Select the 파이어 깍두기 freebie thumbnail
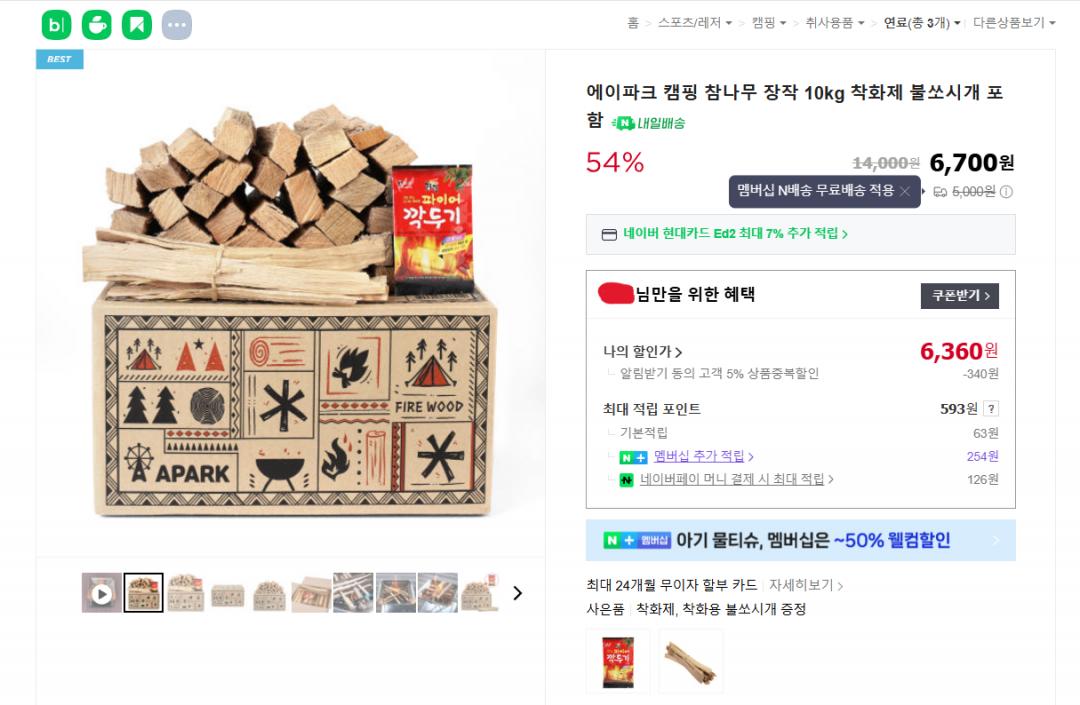Viewport: 1080px width, 705px height. (x=618, y=661)
